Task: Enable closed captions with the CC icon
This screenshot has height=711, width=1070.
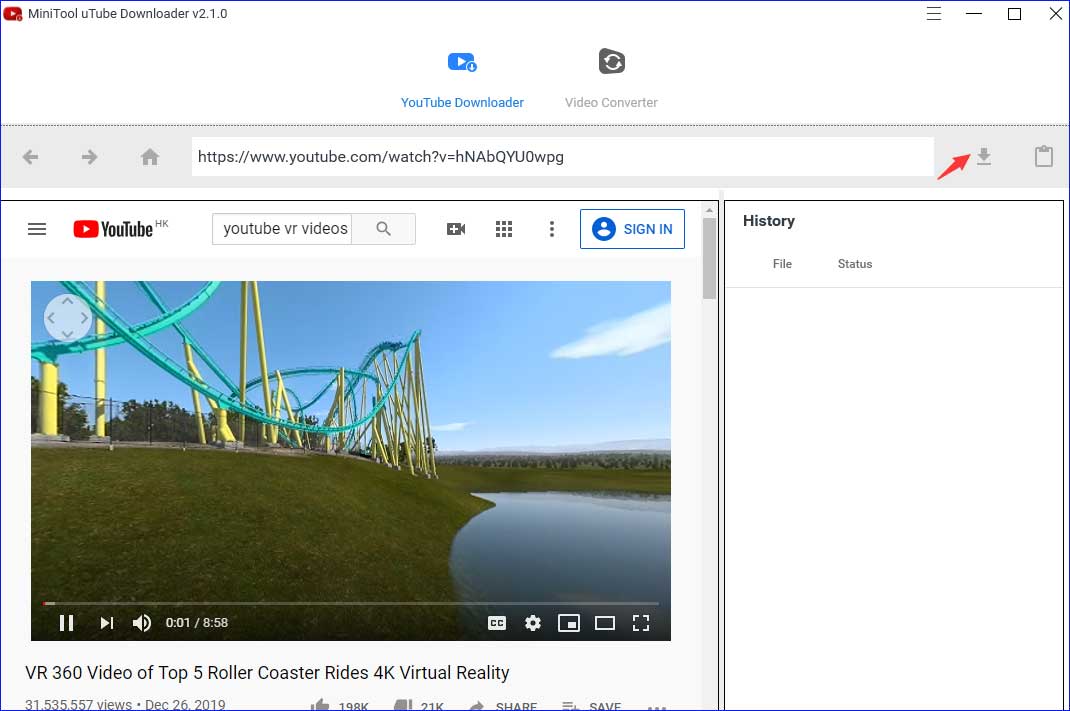Action: [x=496, y=622]
